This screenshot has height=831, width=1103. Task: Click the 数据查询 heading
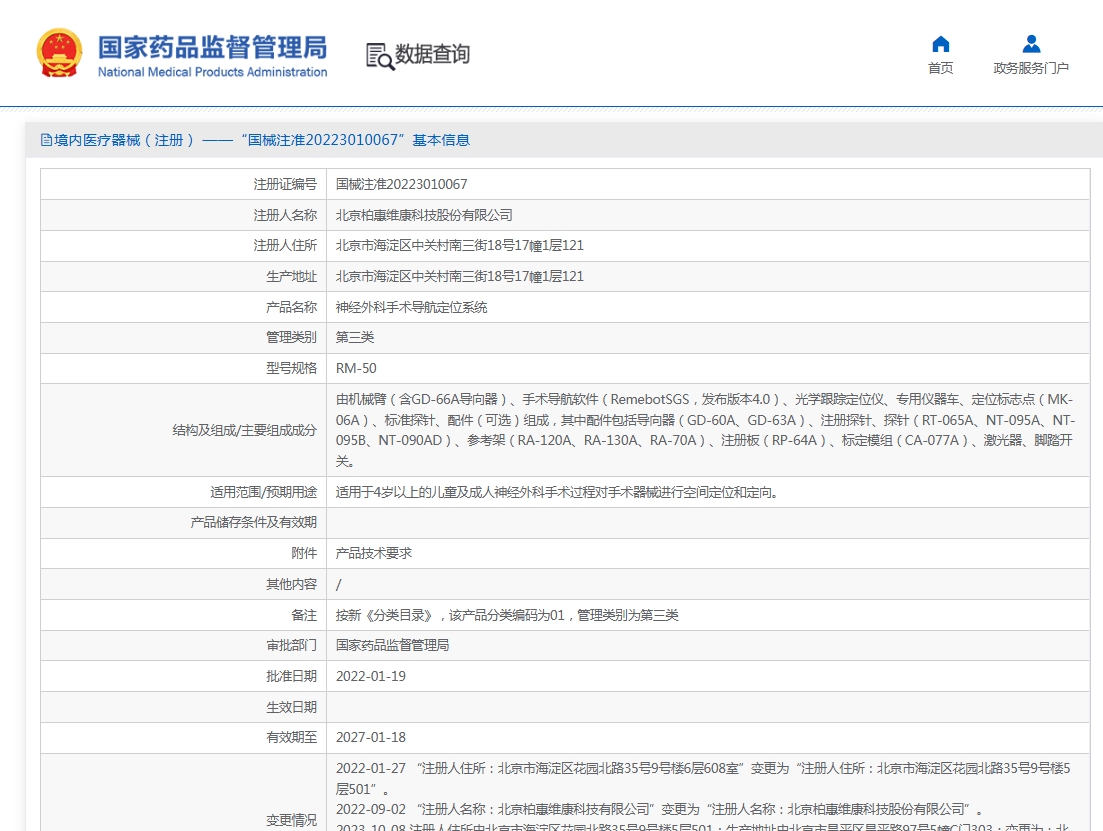coord(432,54)
